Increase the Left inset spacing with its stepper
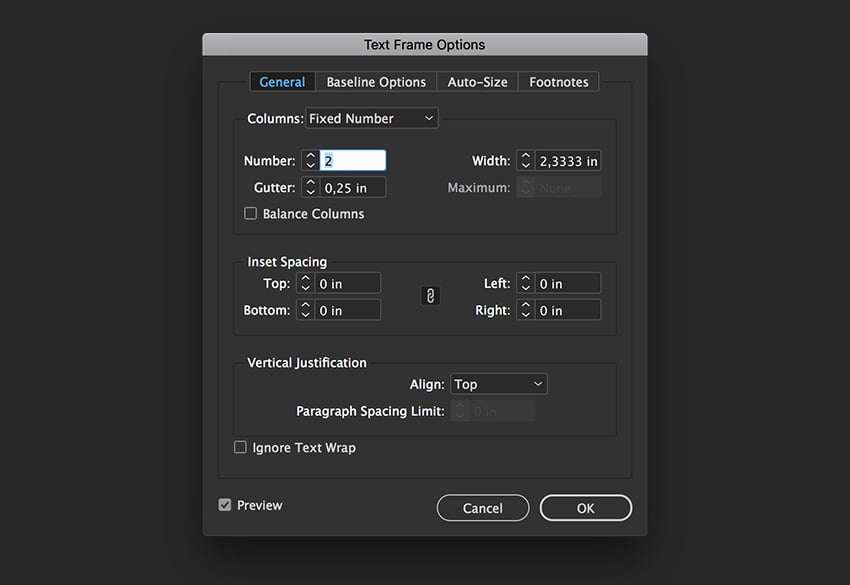Viewport: 850px width, 585px height. [x=525, y=278]
